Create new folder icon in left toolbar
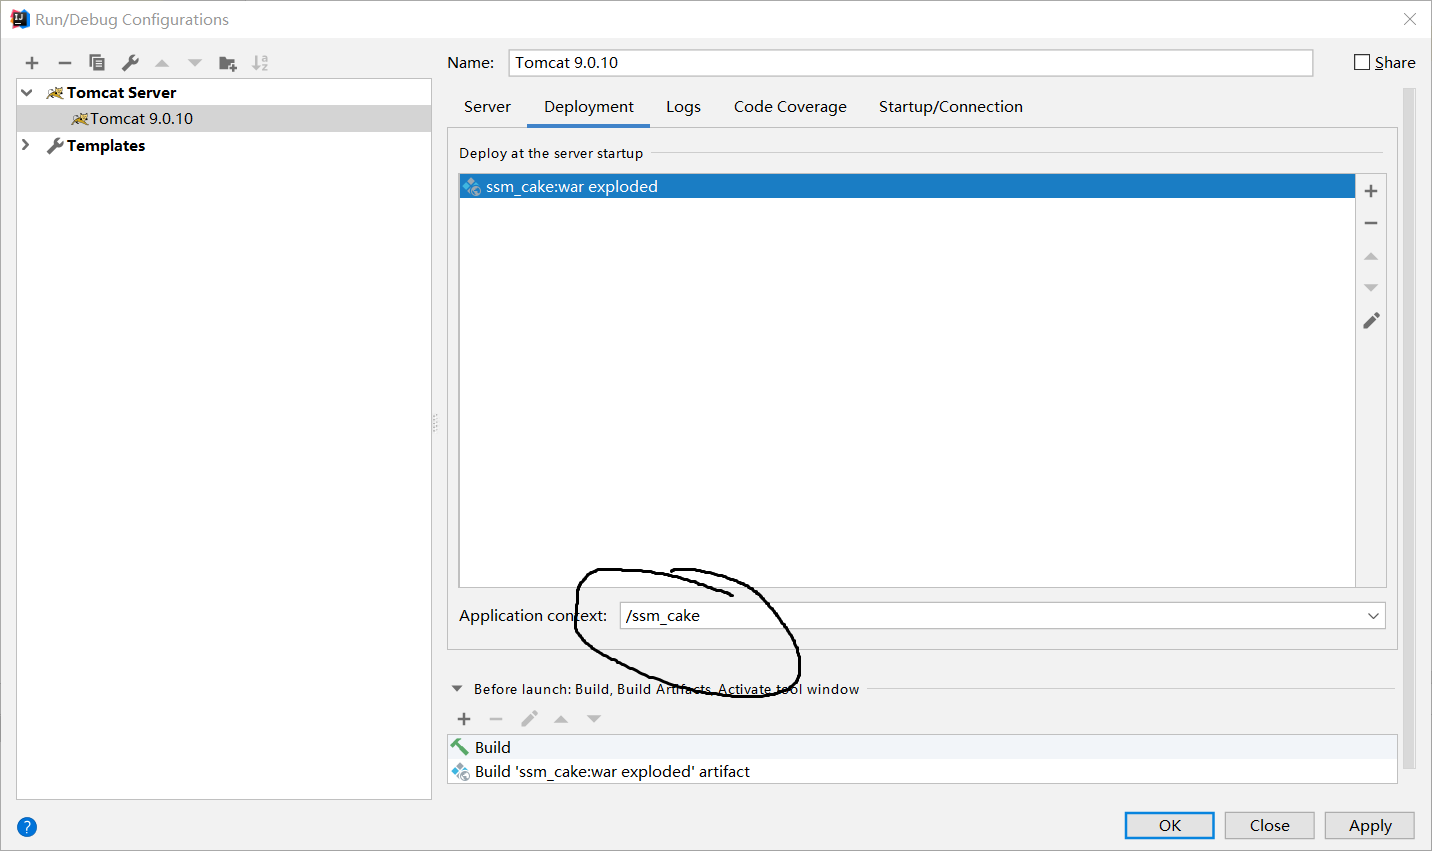This screenshot has height=851, width=1432. [228, 63]
